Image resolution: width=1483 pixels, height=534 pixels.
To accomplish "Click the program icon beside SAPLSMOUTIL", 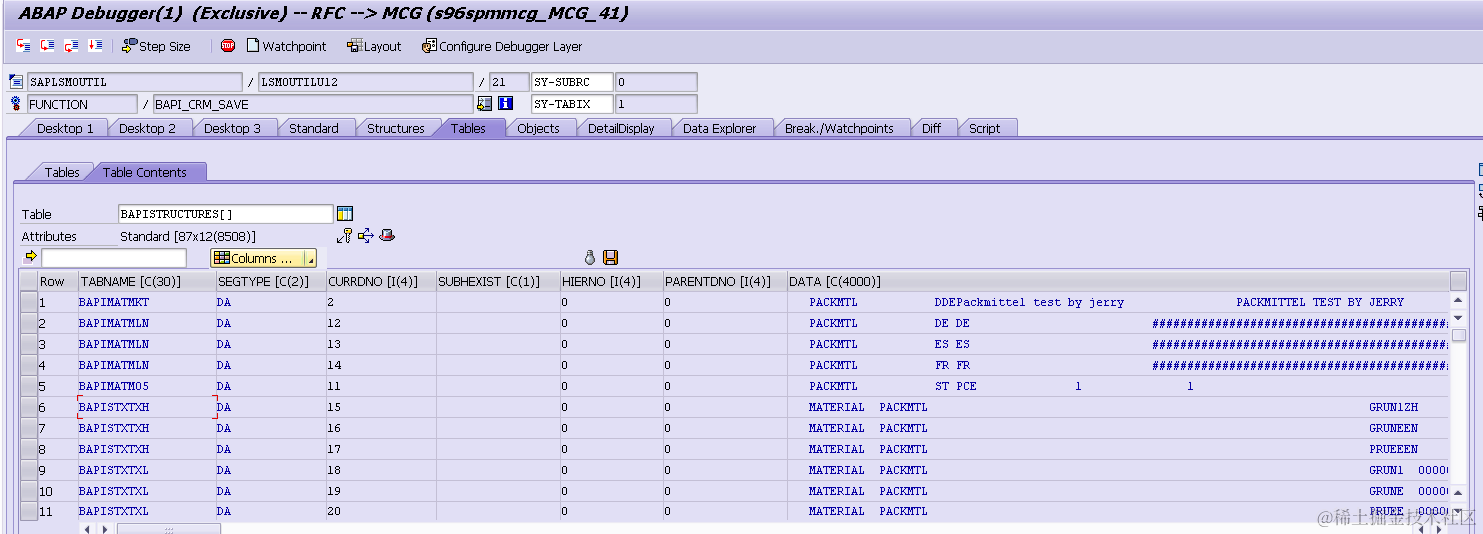I will 16,82.
